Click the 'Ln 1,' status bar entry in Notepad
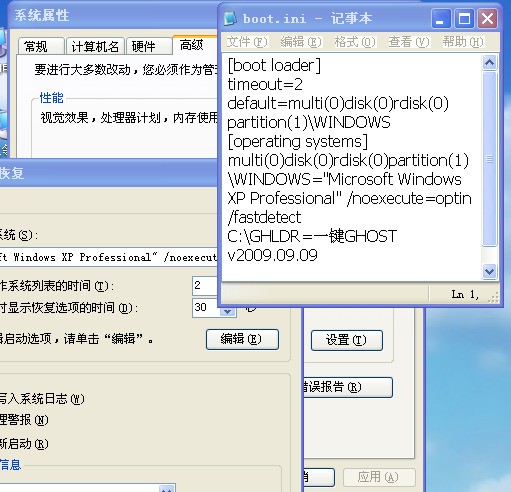 pyautogui.click(x=465, y=294)
